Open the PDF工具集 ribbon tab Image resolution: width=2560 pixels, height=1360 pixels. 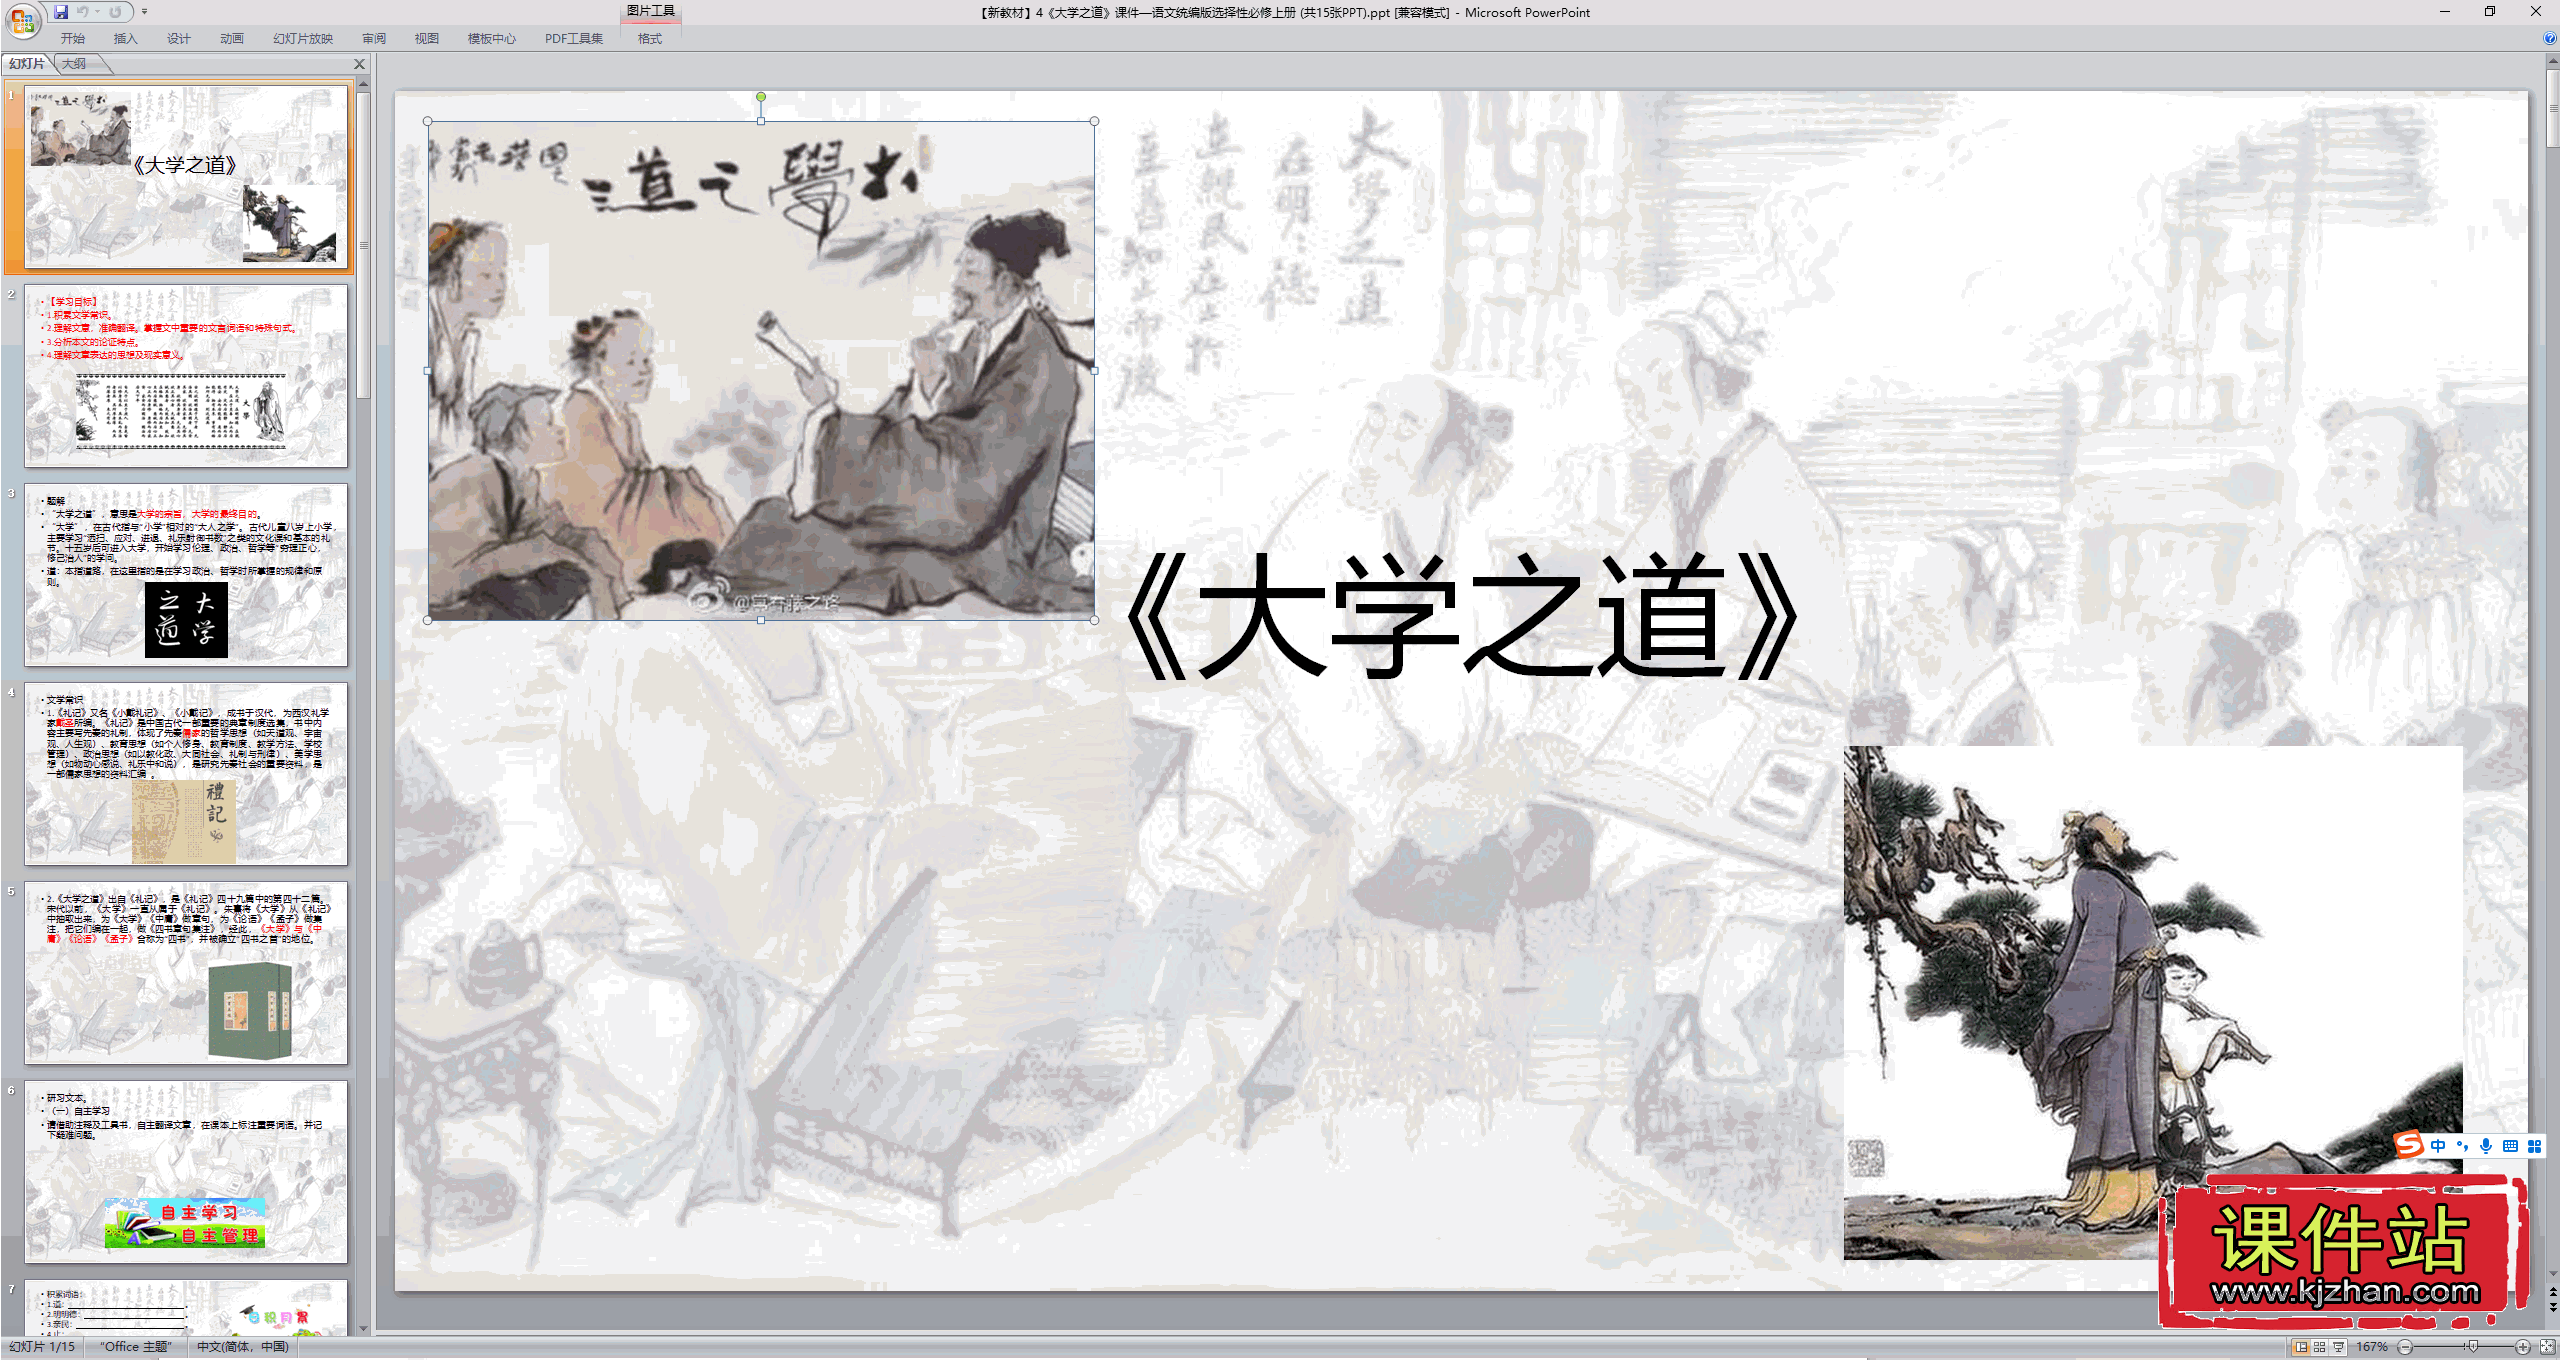[x=574, y=39]
